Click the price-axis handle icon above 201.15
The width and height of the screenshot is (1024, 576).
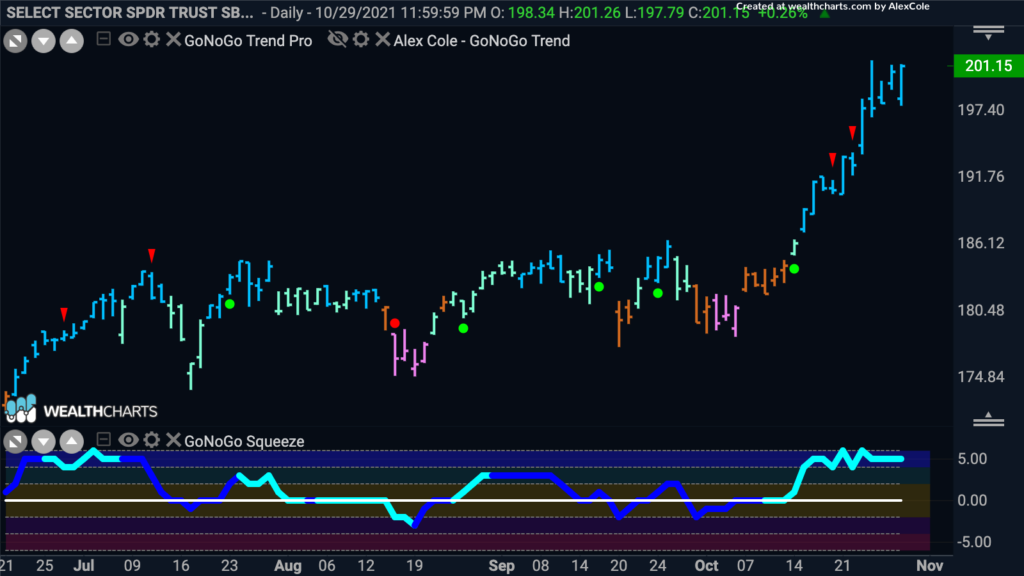coord(988,33)
